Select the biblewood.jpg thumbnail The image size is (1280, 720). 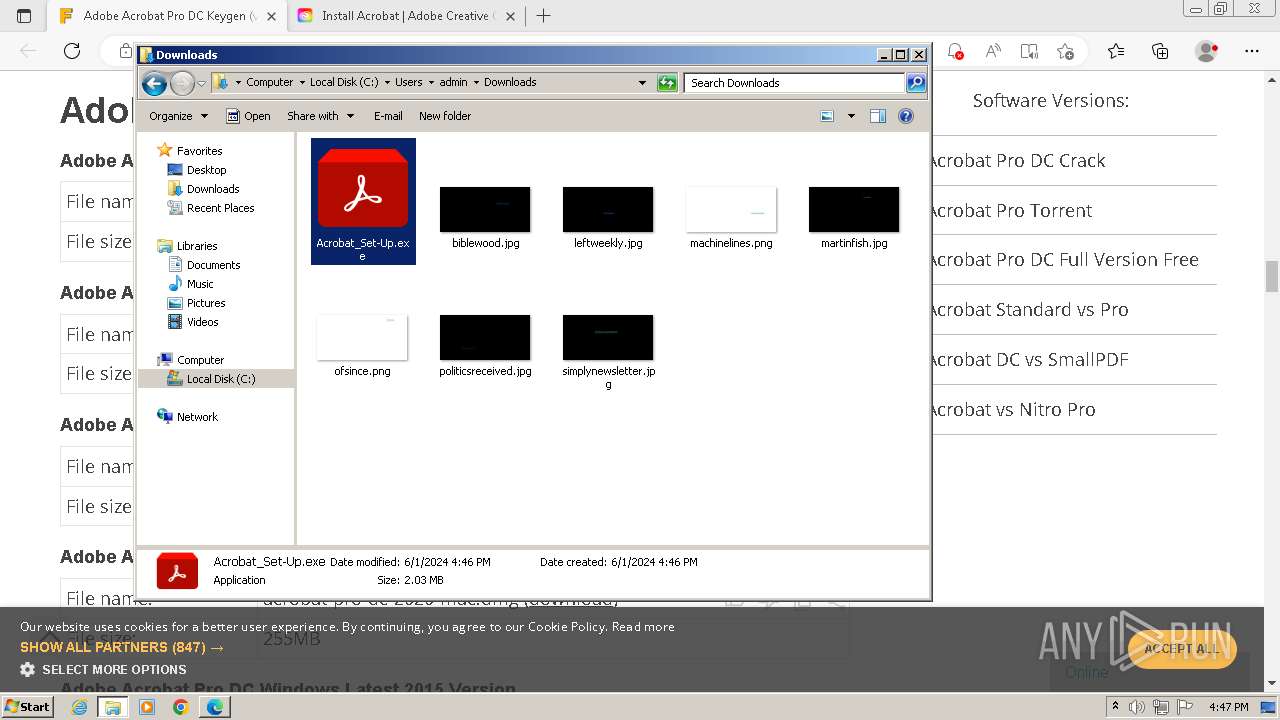[485, 209]
